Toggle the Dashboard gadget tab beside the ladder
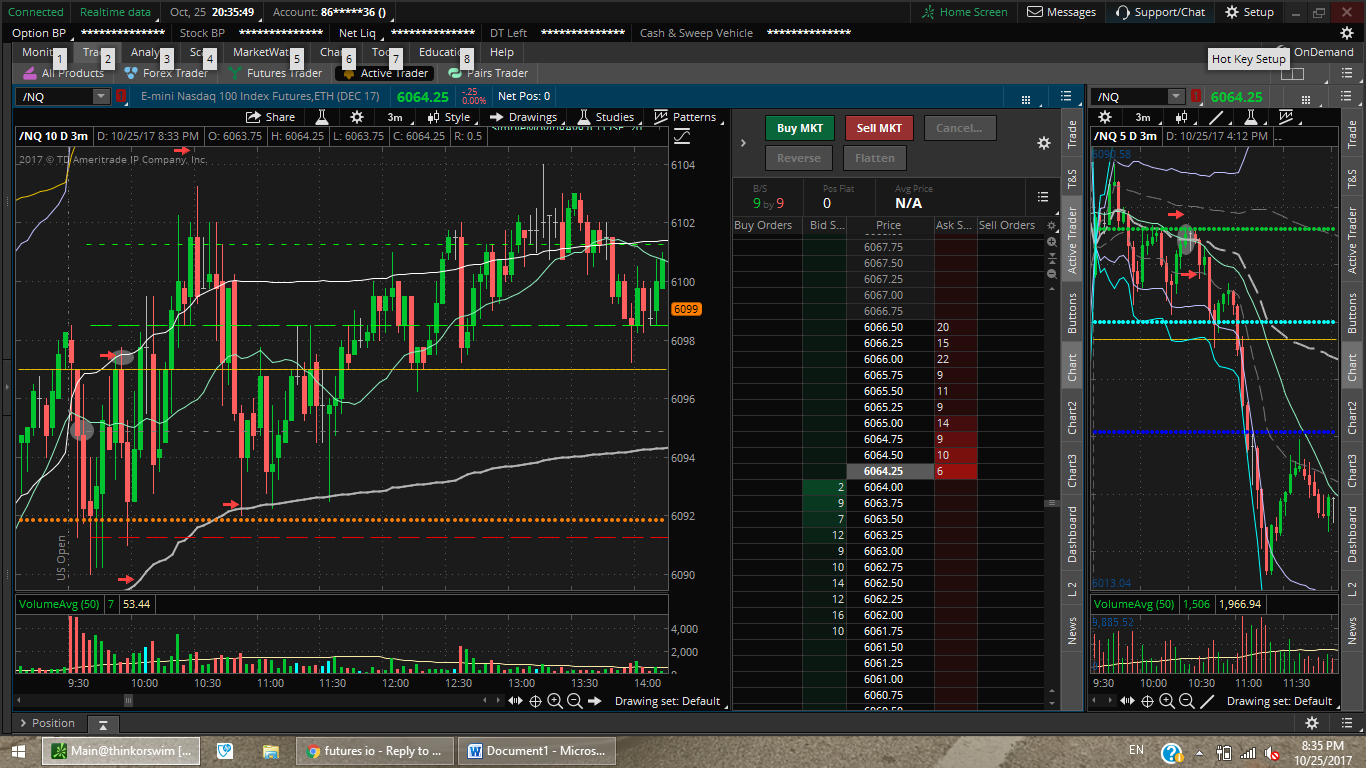Image resolution: width=1366 pixels, height=768 pixels. (x=1072, y=534)
